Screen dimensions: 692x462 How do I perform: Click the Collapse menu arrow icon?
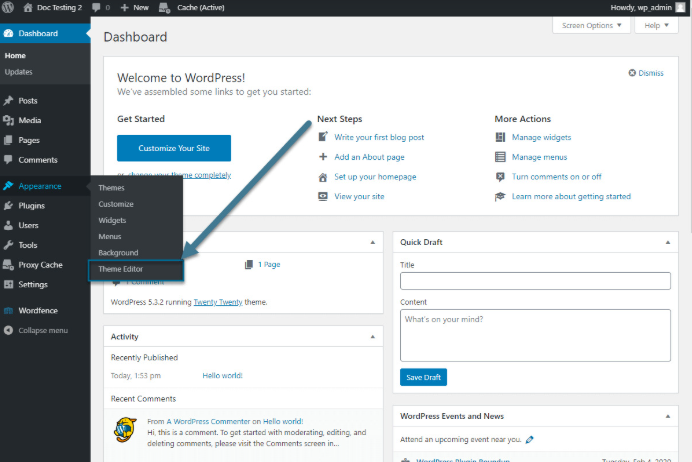(x=8, y=330)
